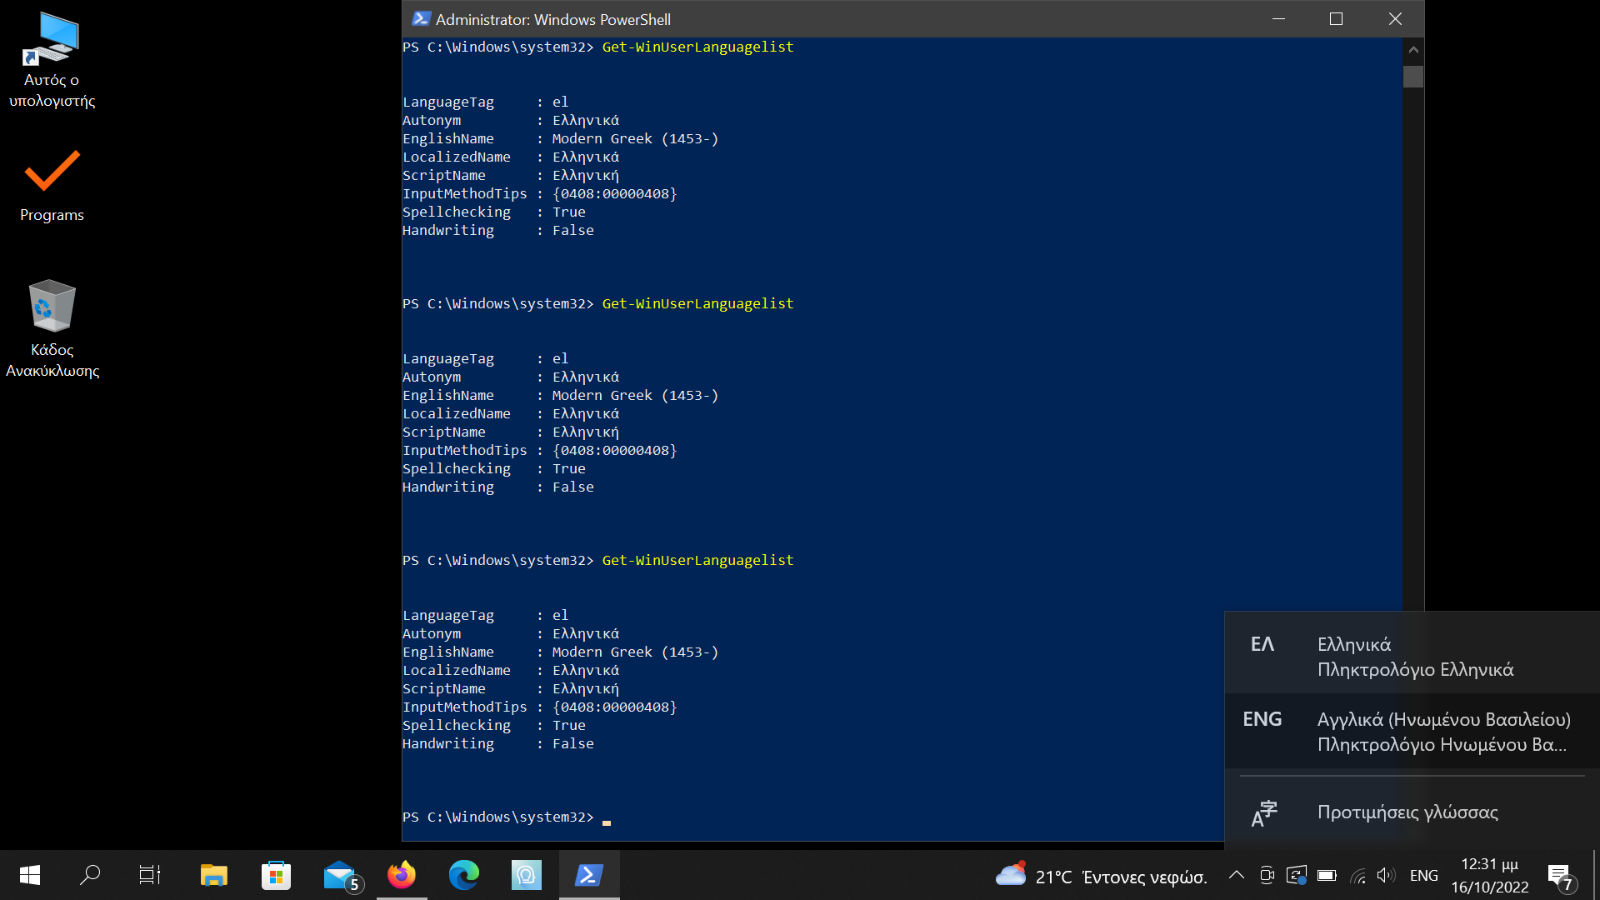
Task: Open the notification action center
Action: pos(1560,876)
